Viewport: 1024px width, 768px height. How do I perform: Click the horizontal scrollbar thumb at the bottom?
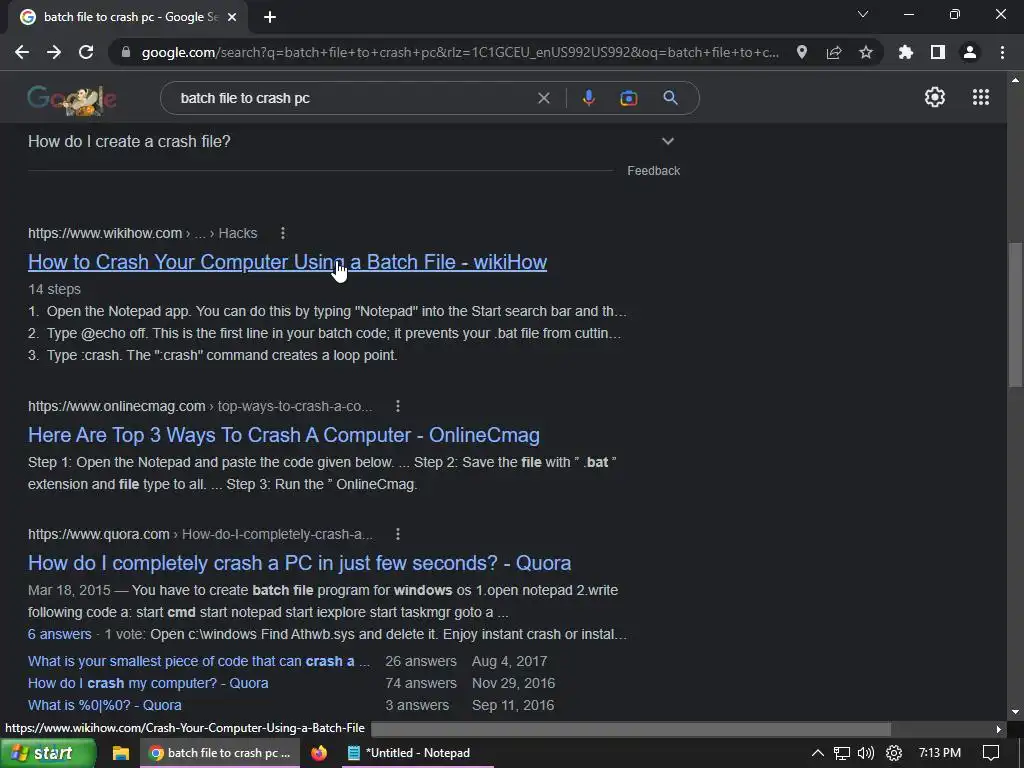tap(630, 729)
